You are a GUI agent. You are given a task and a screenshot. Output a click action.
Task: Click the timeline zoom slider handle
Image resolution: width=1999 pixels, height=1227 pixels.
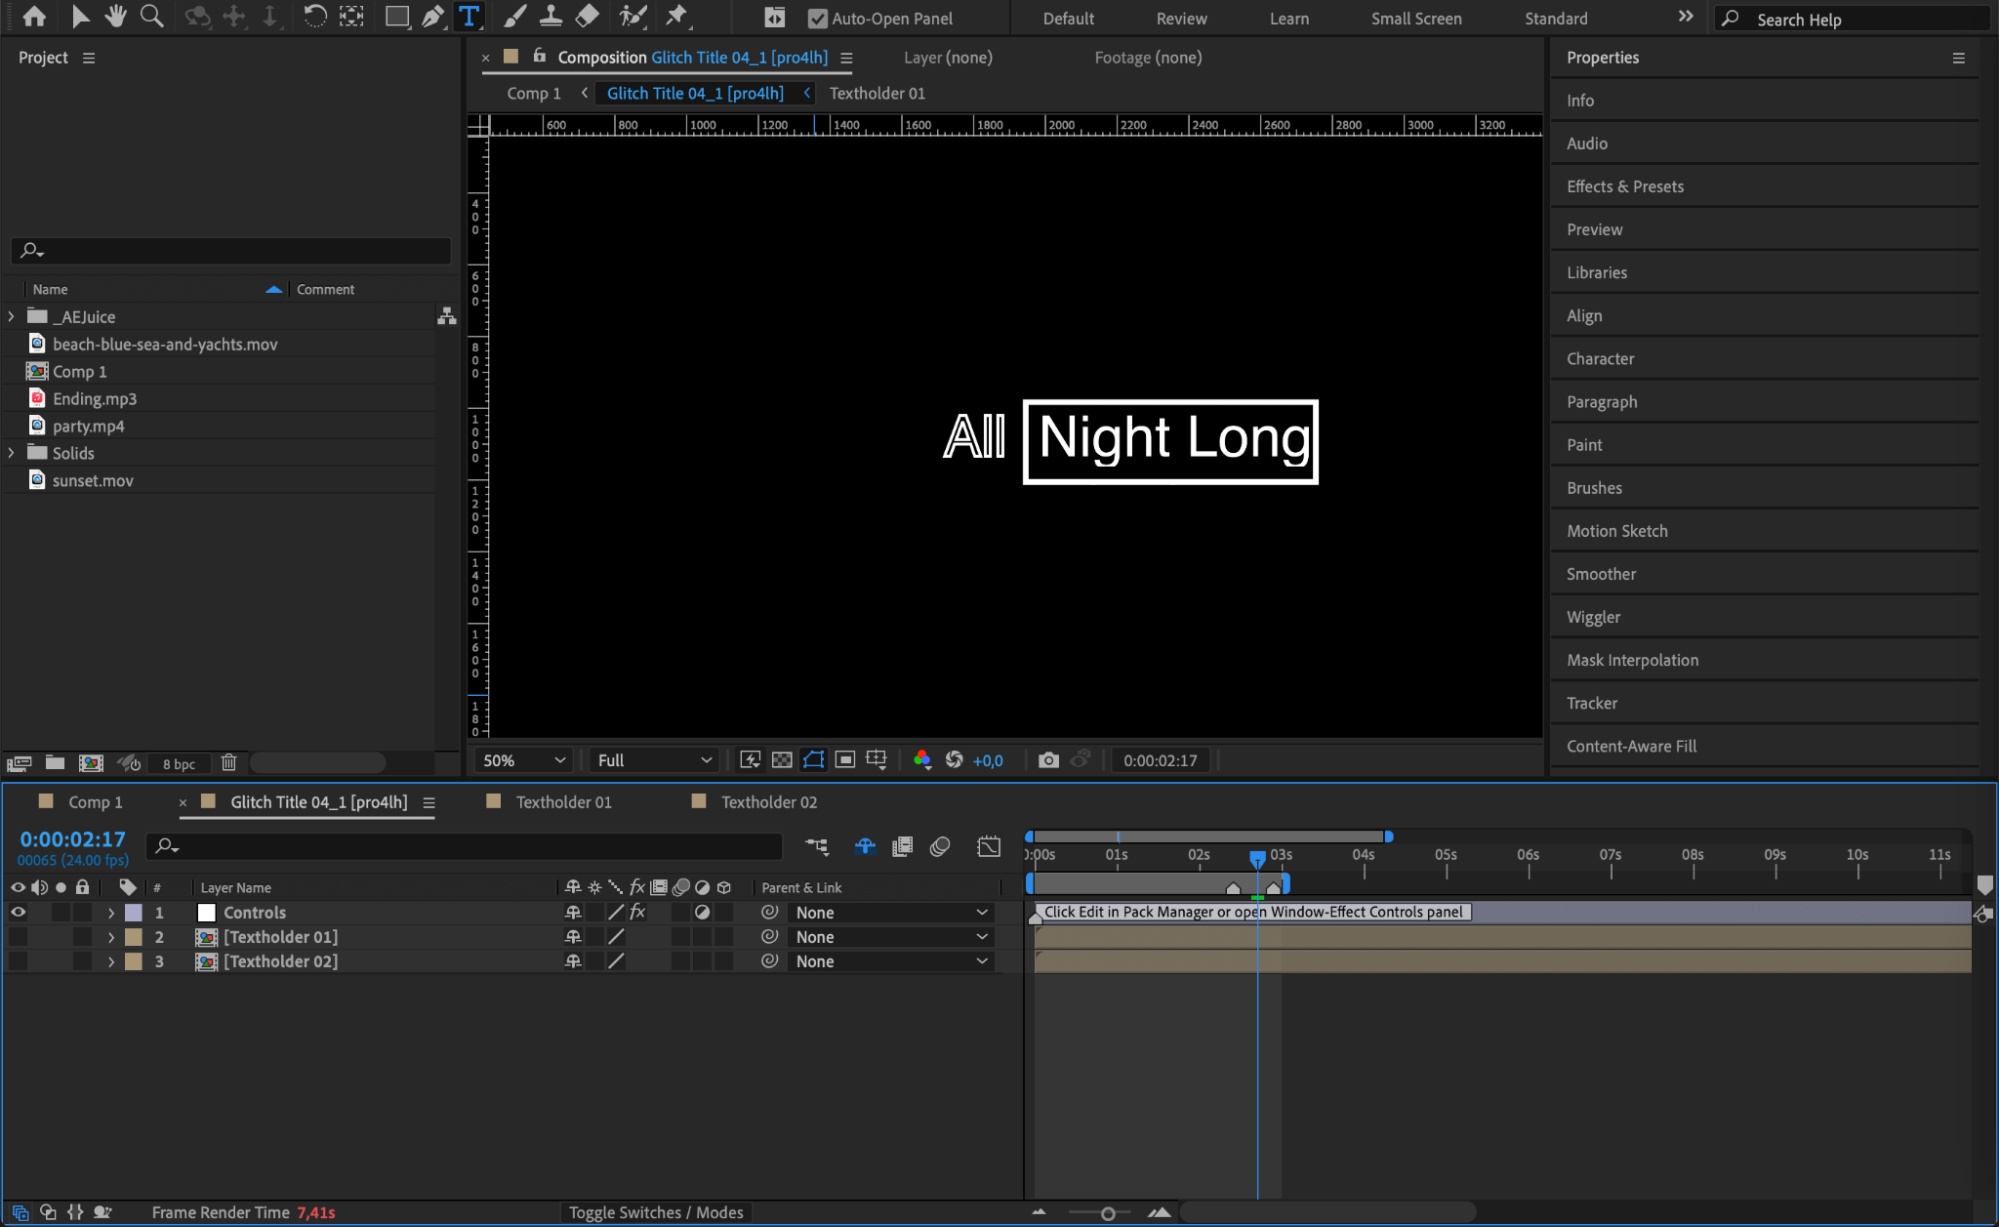pos(1107,1213)
